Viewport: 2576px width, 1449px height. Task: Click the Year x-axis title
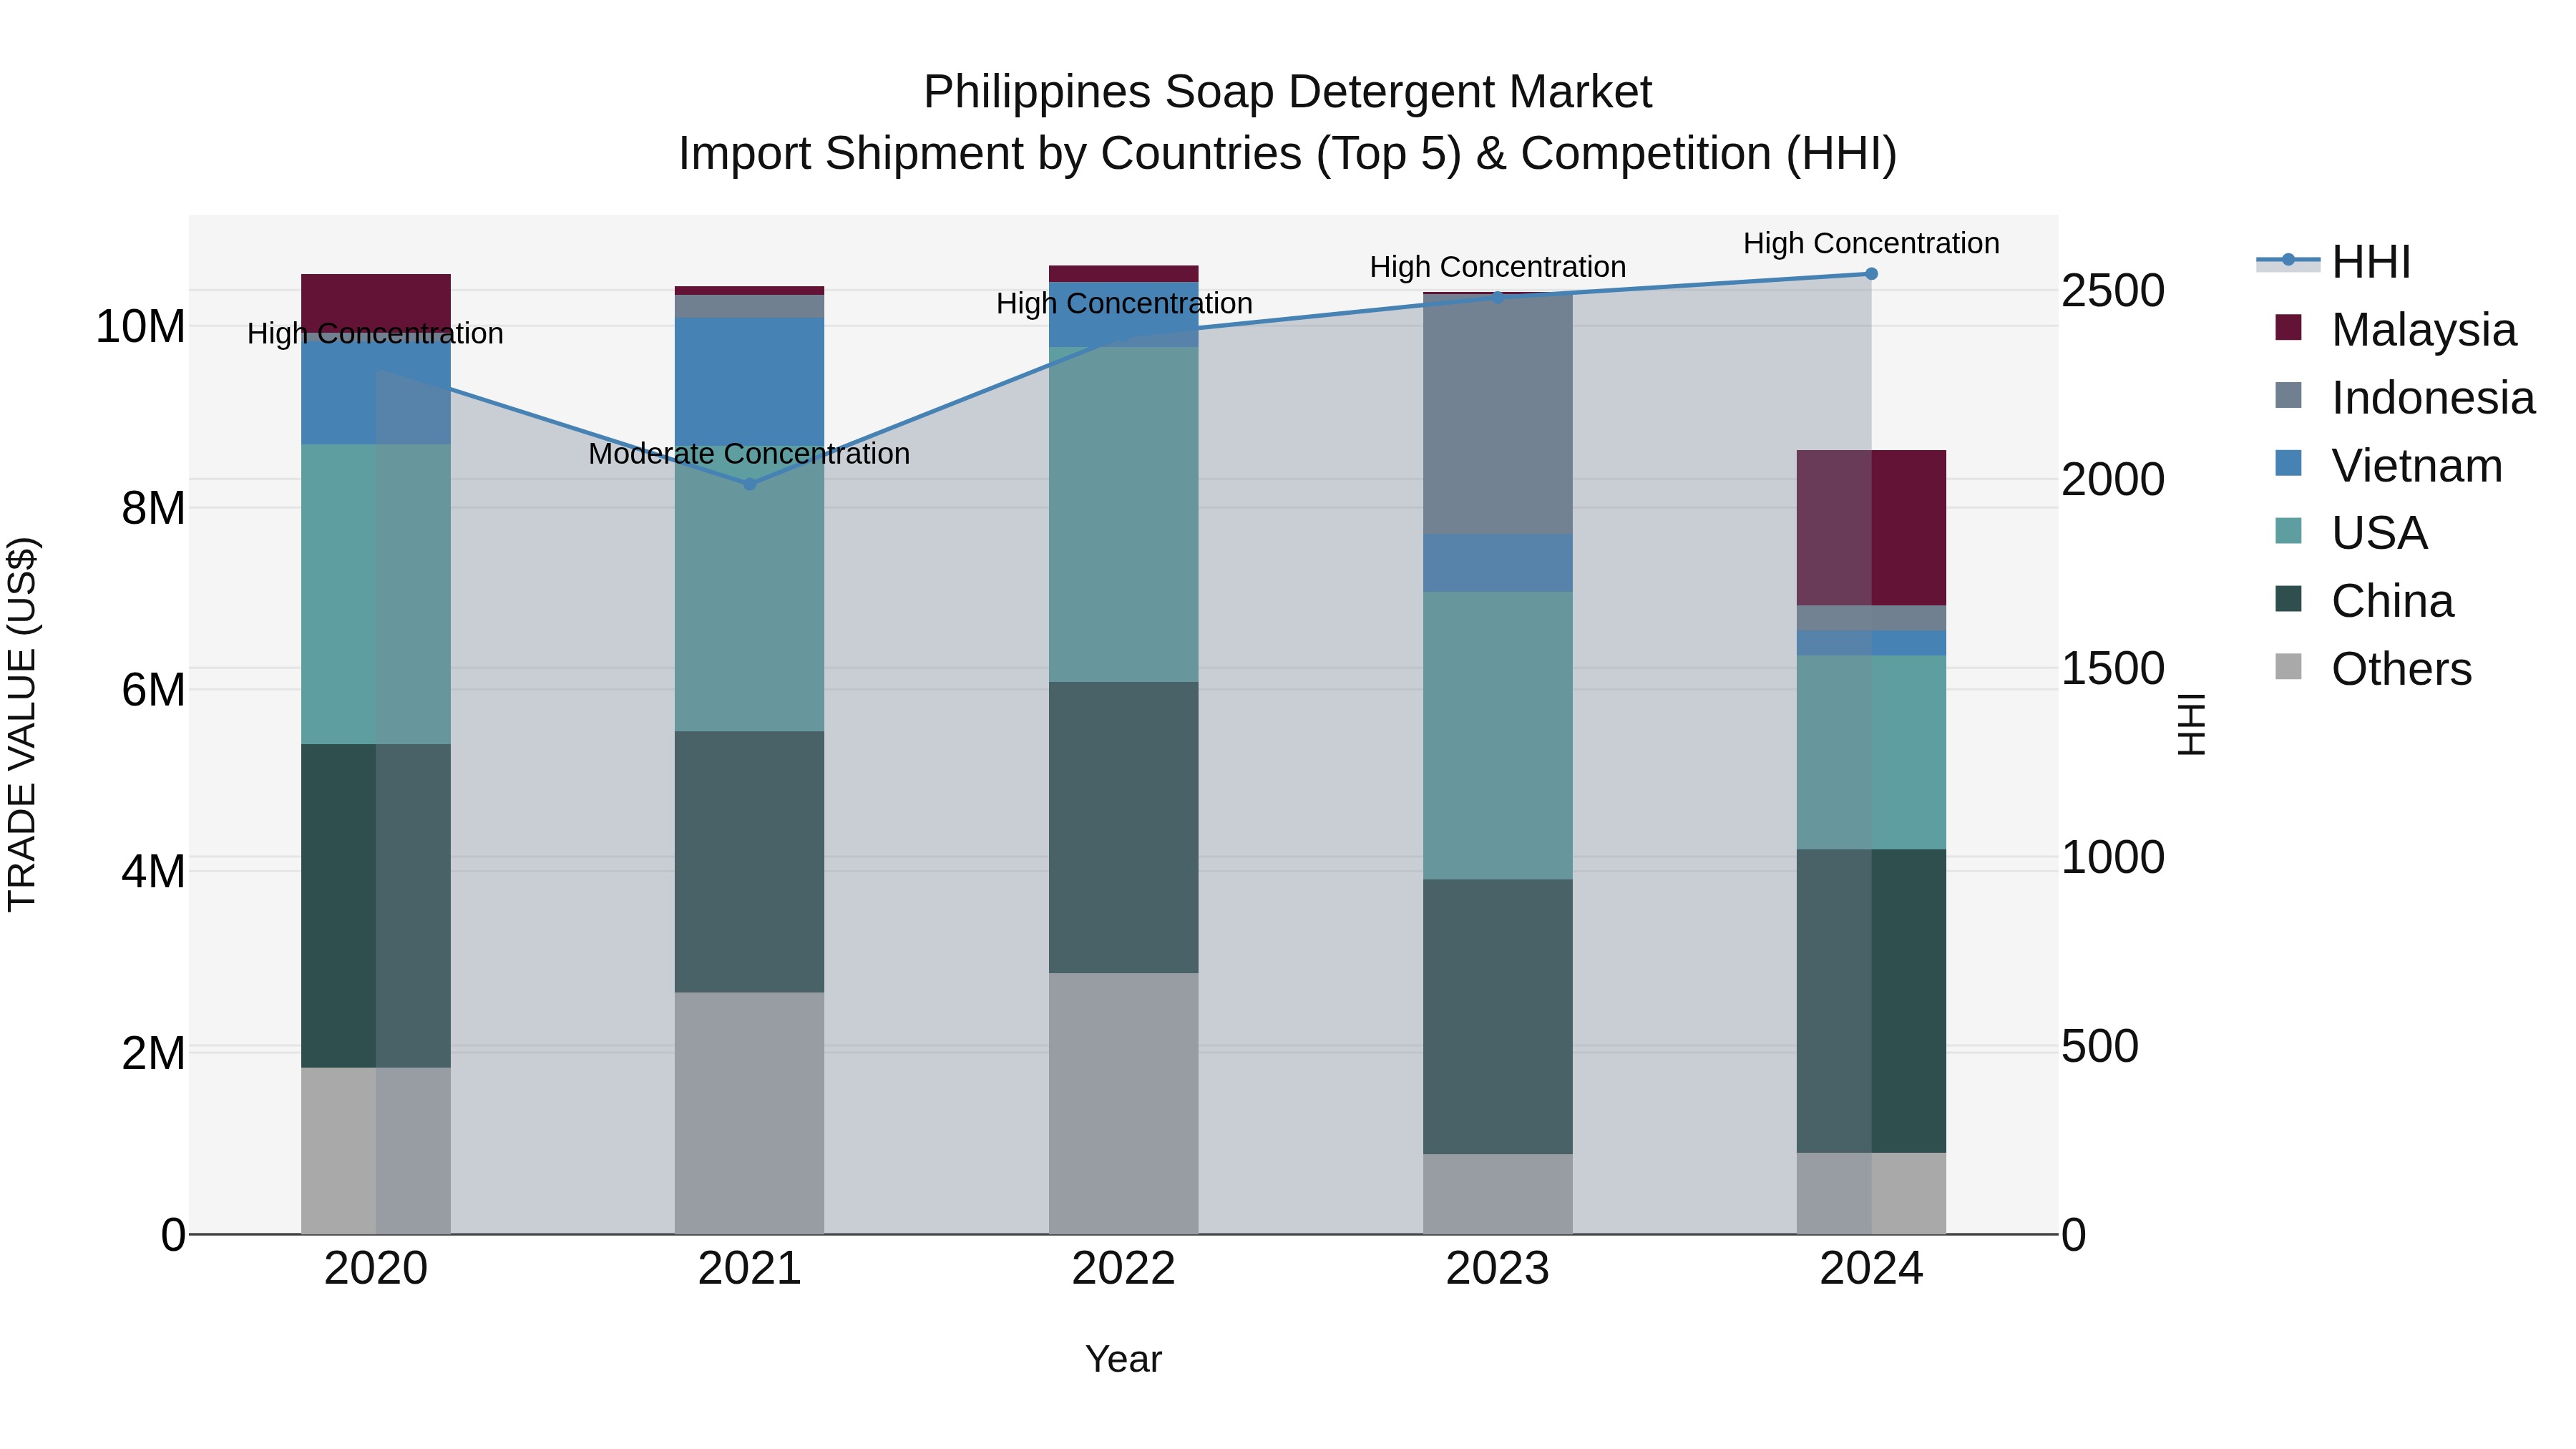click(1123, 1359)
